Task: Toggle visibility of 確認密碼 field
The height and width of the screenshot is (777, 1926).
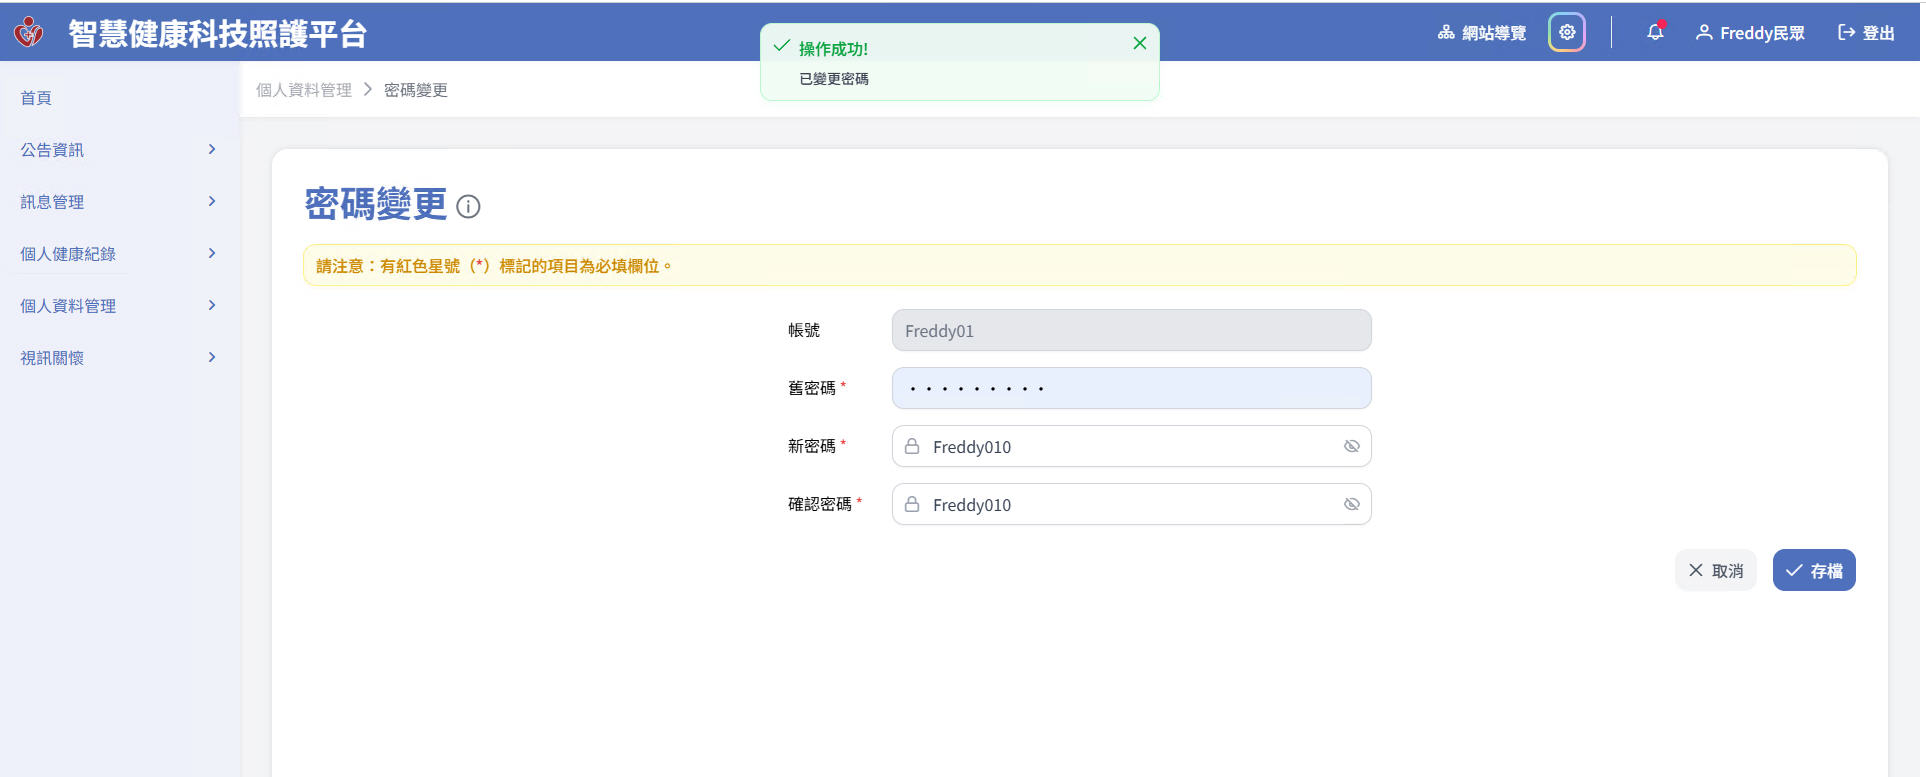Action: (1351, 505)
